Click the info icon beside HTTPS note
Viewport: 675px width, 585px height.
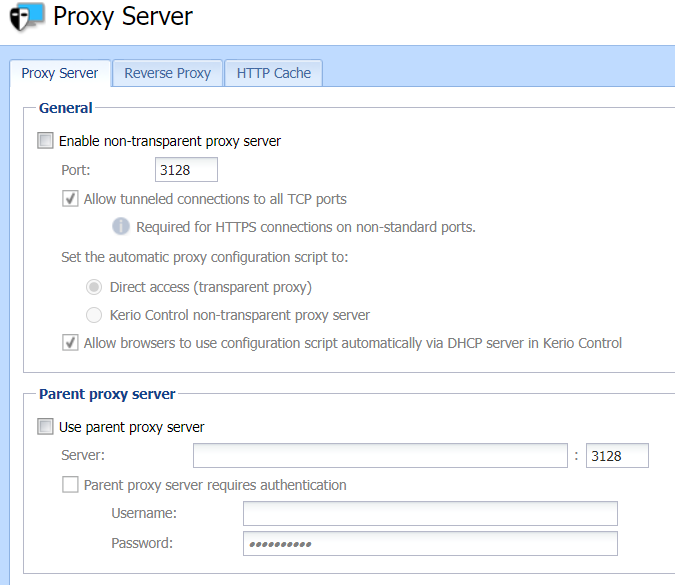[x=121, y=226]
